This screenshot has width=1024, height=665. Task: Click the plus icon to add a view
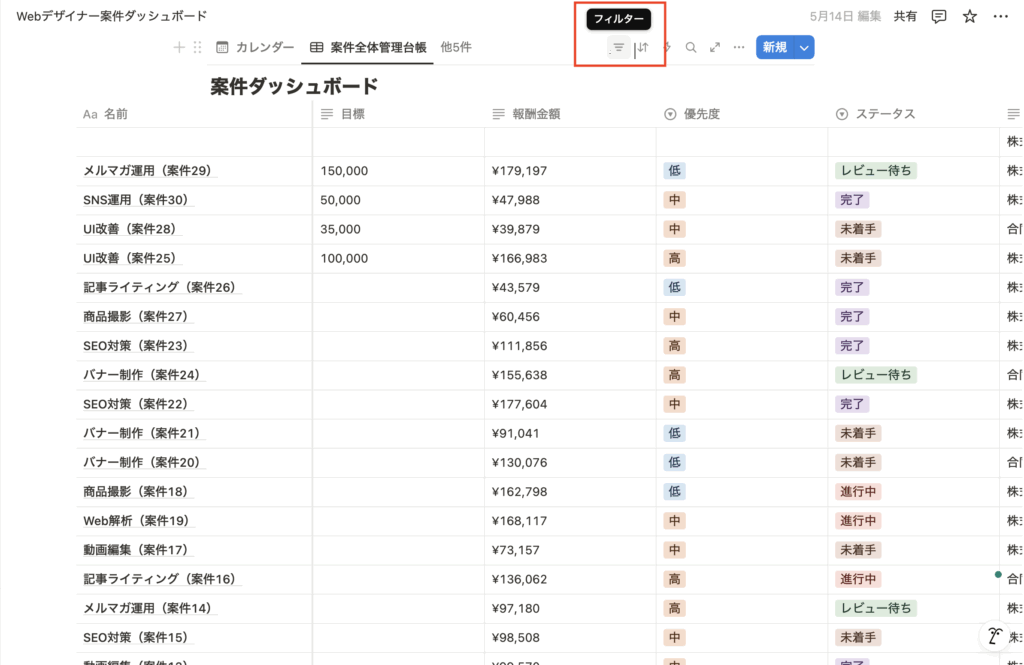coord(179,47)
